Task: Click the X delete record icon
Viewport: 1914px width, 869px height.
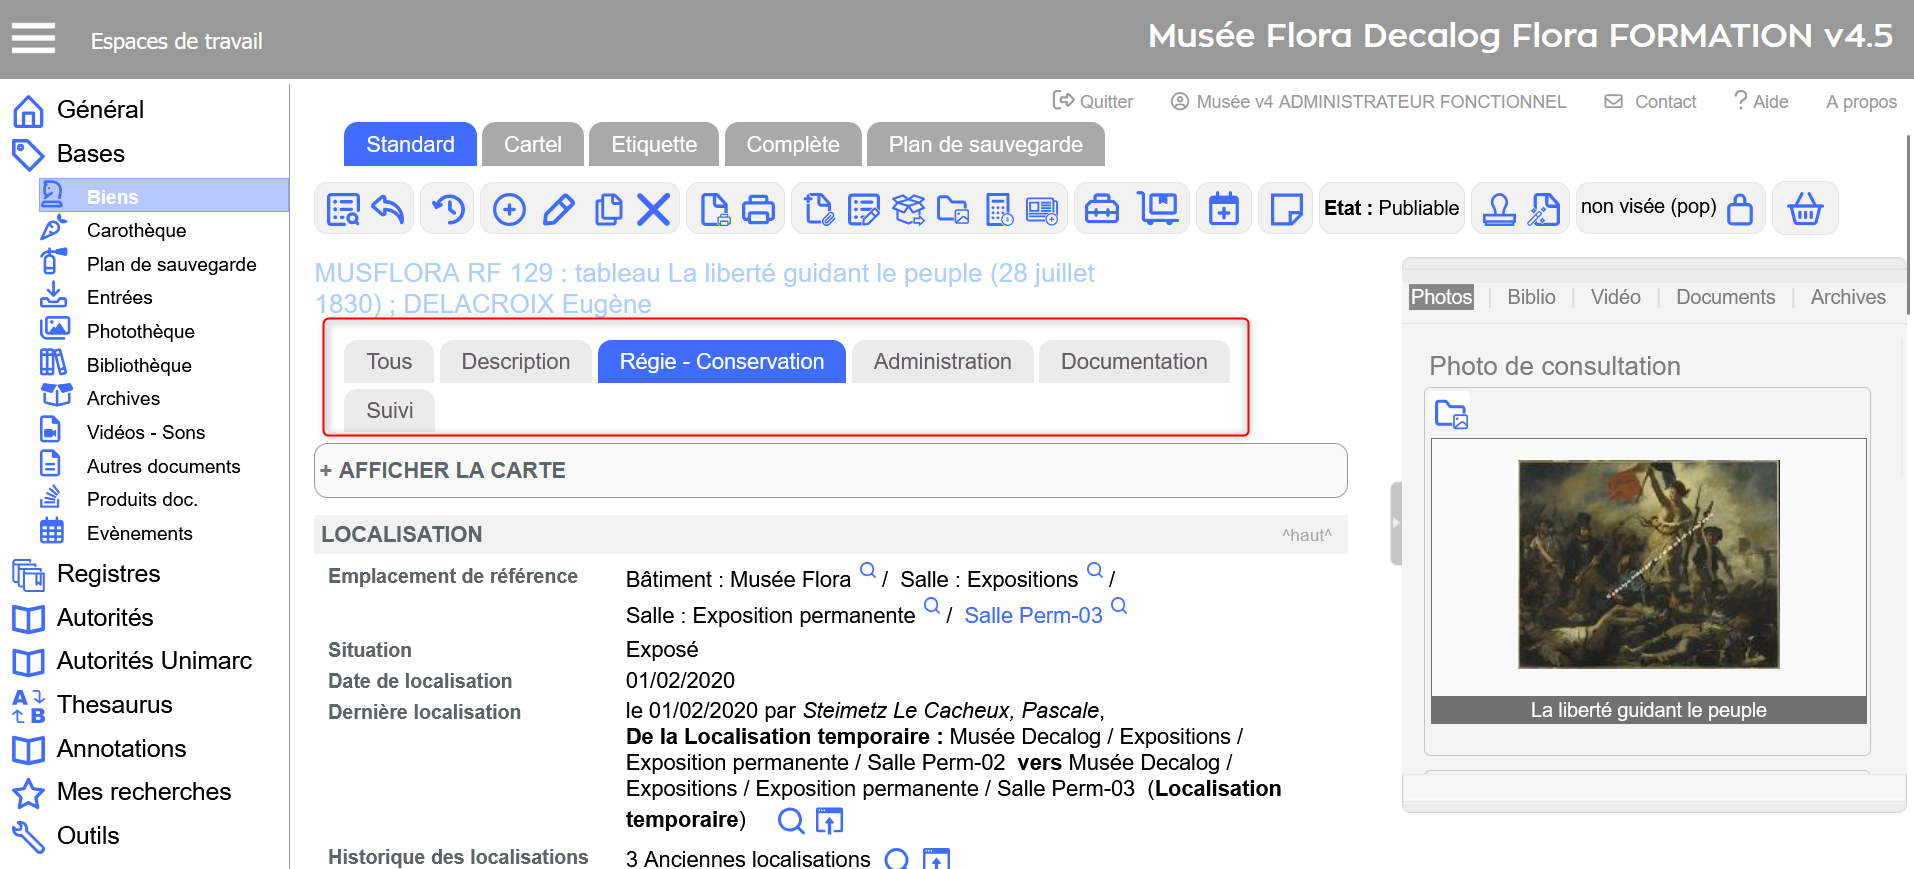Action: 653,210
